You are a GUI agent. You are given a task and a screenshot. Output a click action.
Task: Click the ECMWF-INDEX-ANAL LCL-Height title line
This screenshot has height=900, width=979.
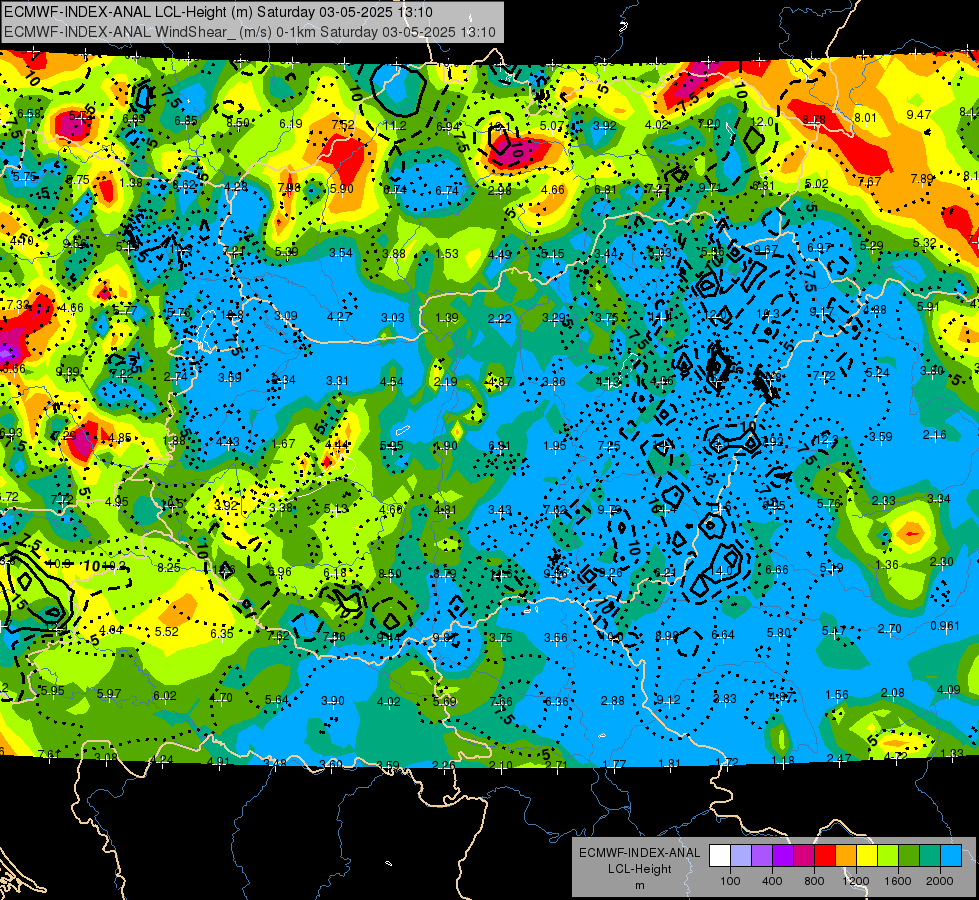(x=219, y=12)
